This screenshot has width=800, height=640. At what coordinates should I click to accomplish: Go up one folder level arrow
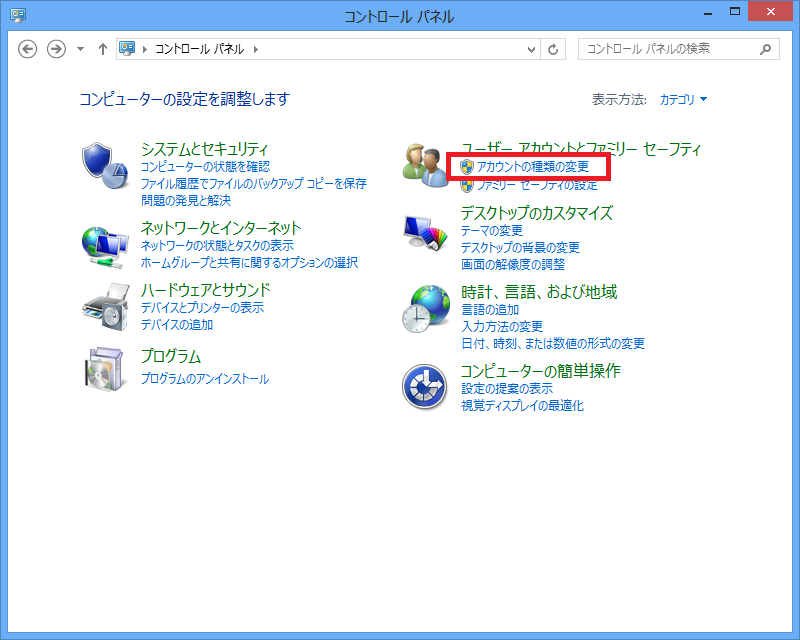click(x=102, y=49)
